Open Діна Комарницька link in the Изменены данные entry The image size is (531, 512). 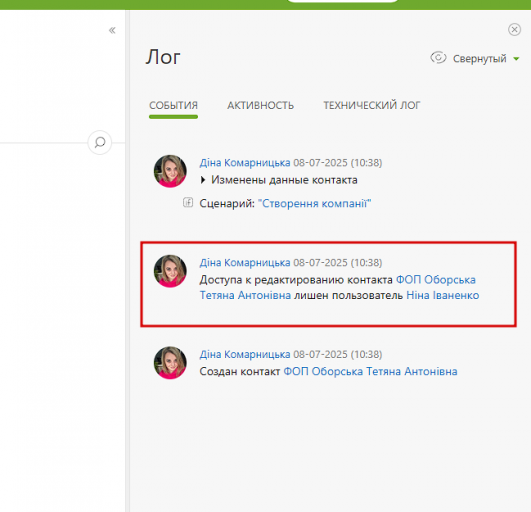pos(245,163)
